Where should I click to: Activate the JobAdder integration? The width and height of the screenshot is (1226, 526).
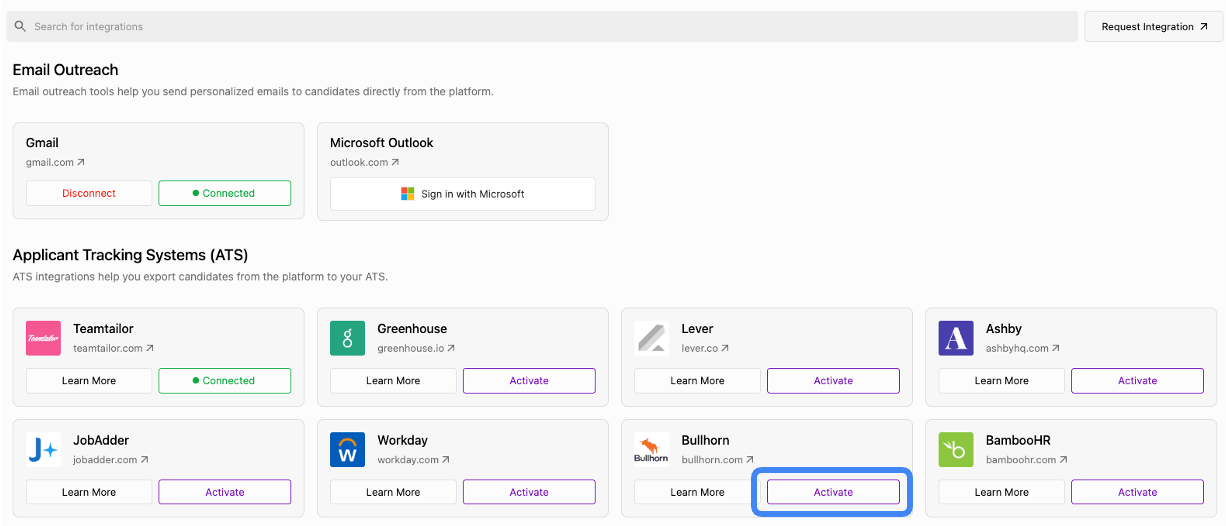click(224, 492)
